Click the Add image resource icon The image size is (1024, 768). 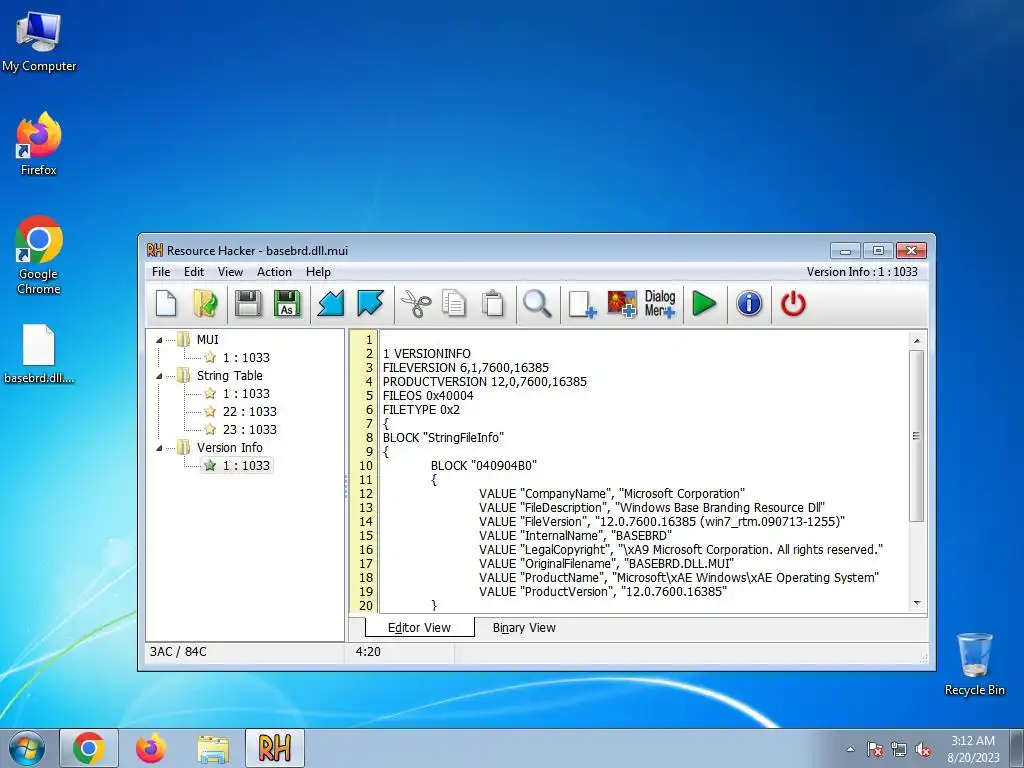(622, 304)
